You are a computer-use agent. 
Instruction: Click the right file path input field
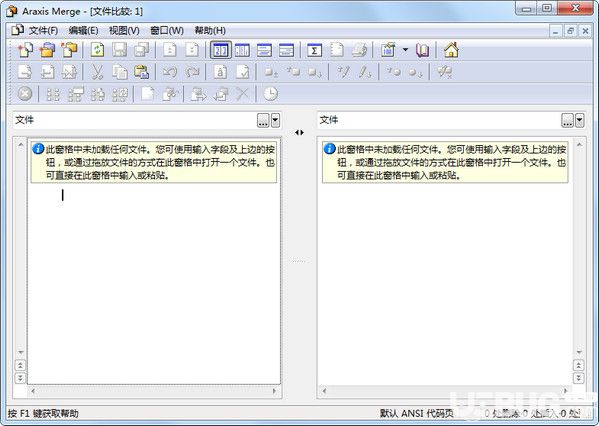439,120
